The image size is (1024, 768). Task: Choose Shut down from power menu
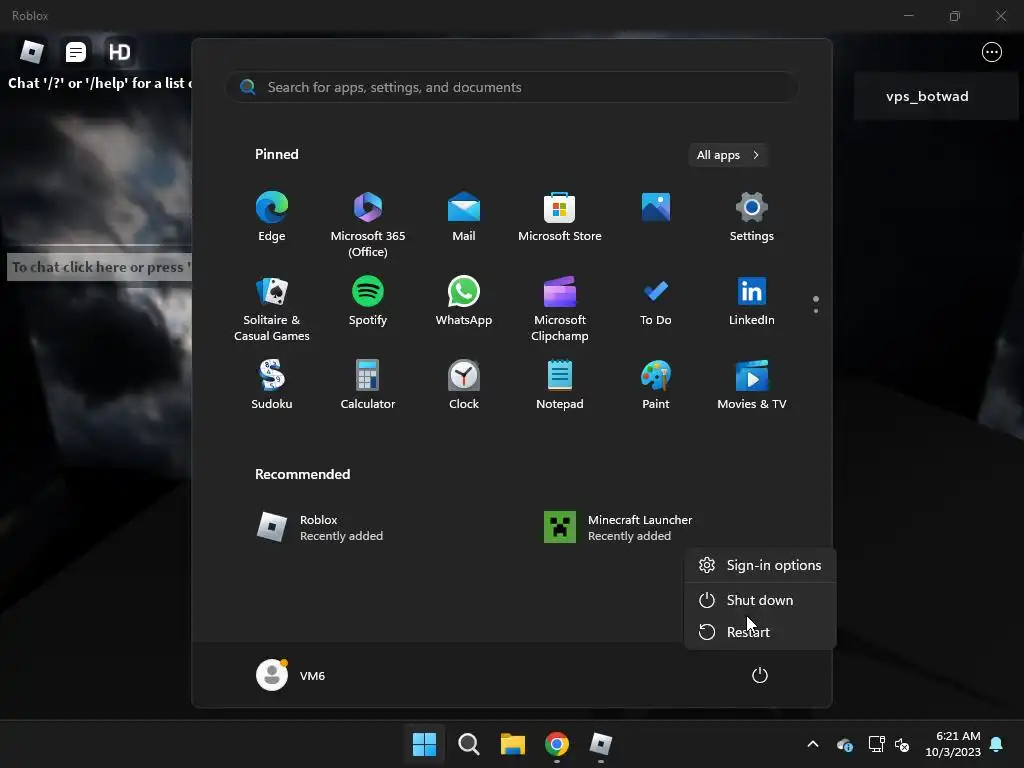[760, 600]
